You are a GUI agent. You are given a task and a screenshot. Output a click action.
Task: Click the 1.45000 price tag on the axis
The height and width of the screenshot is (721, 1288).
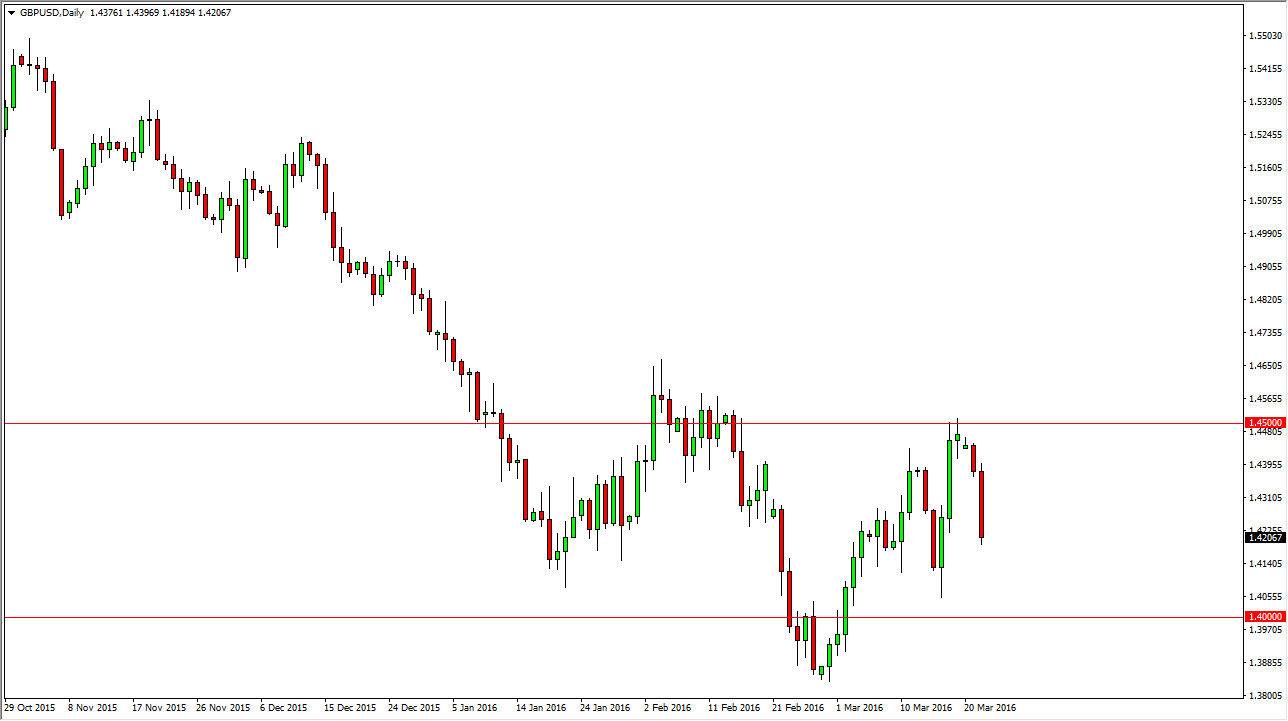[x=1266, y=422]
